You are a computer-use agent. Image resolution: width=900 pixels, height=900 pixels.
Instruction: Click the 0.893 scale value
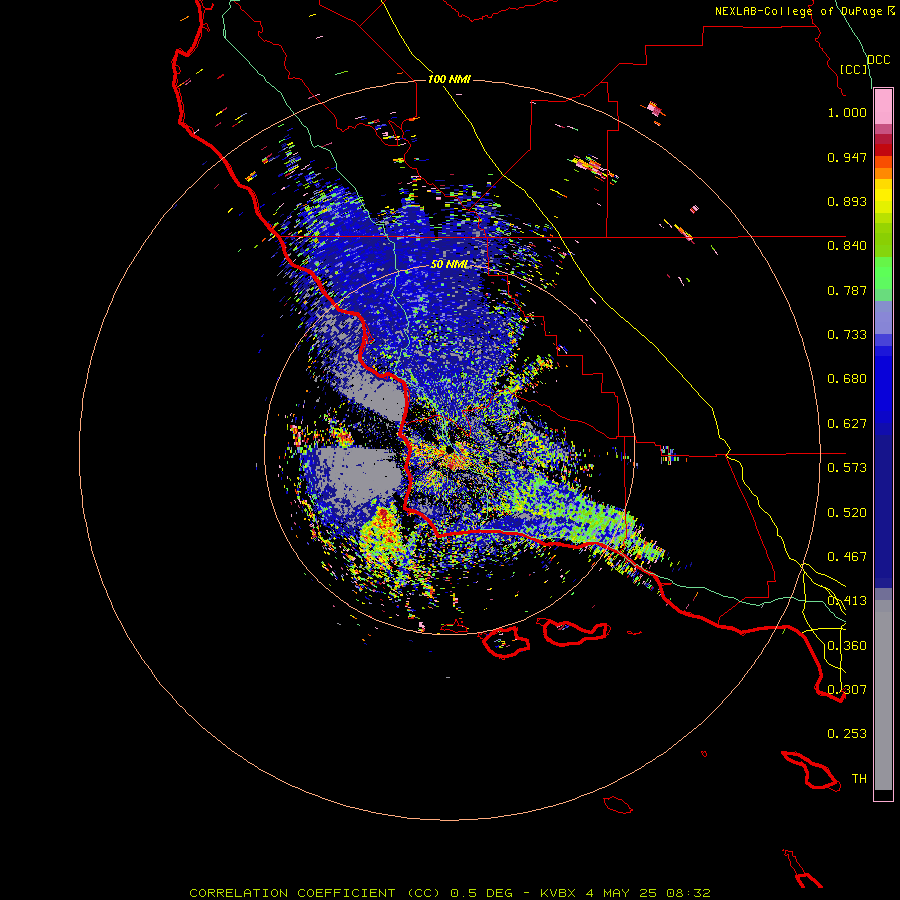coord(847,201)
